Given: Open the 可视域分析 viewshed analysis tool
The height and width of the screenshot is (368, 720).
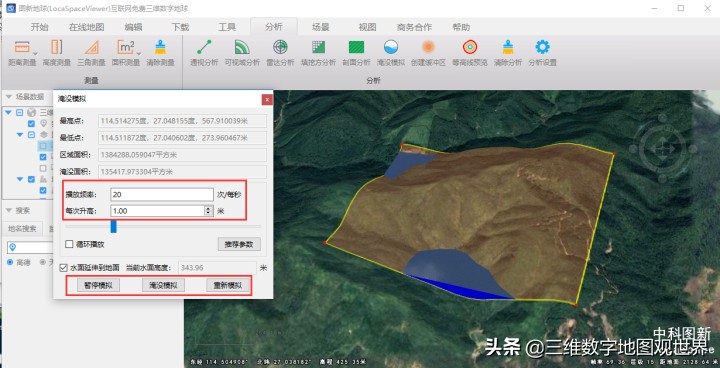Looking at the screenshot, I should coord(242,53).
